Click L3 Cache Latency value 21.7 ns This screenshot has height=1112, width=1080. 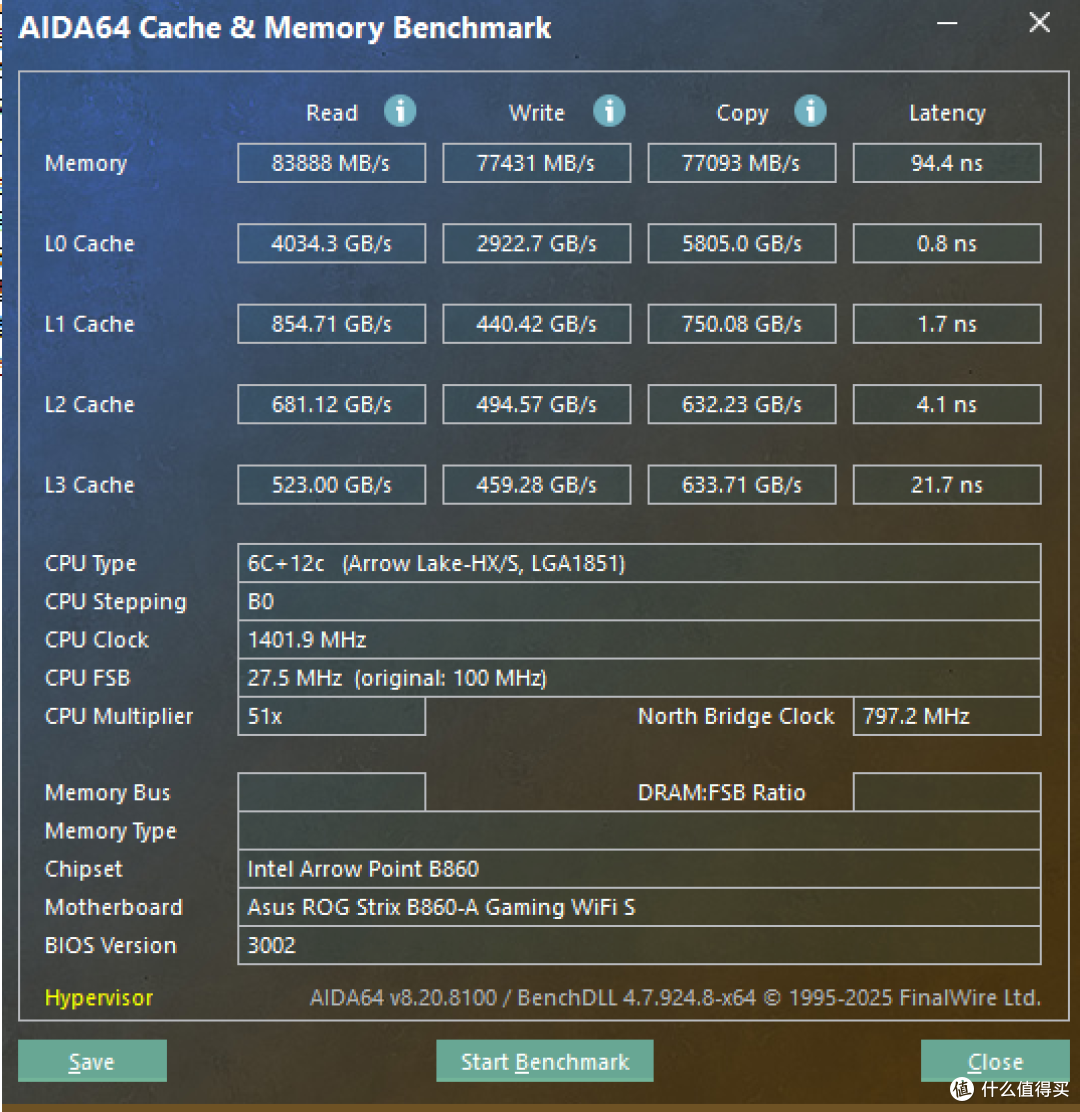pyautogui.click(x=947, y=484)
